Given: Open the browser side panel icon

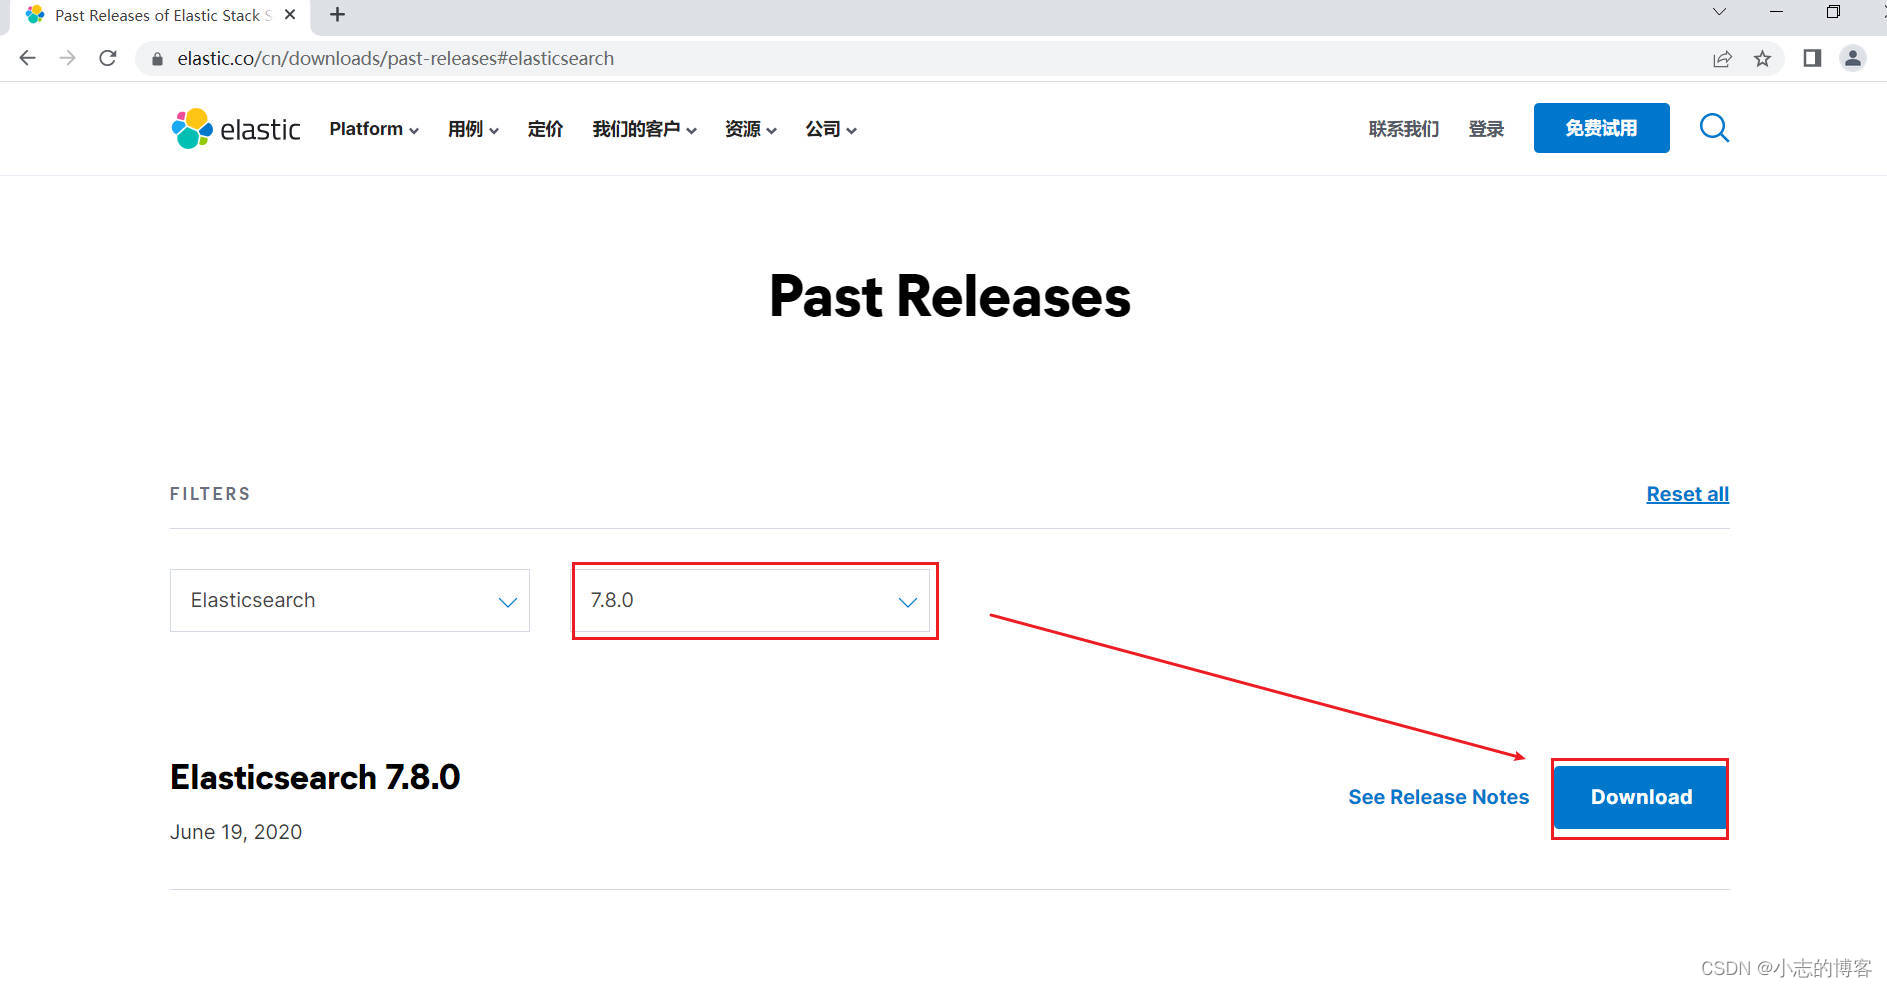Looking at the screenshot, I should click(x=1812, y=58).
